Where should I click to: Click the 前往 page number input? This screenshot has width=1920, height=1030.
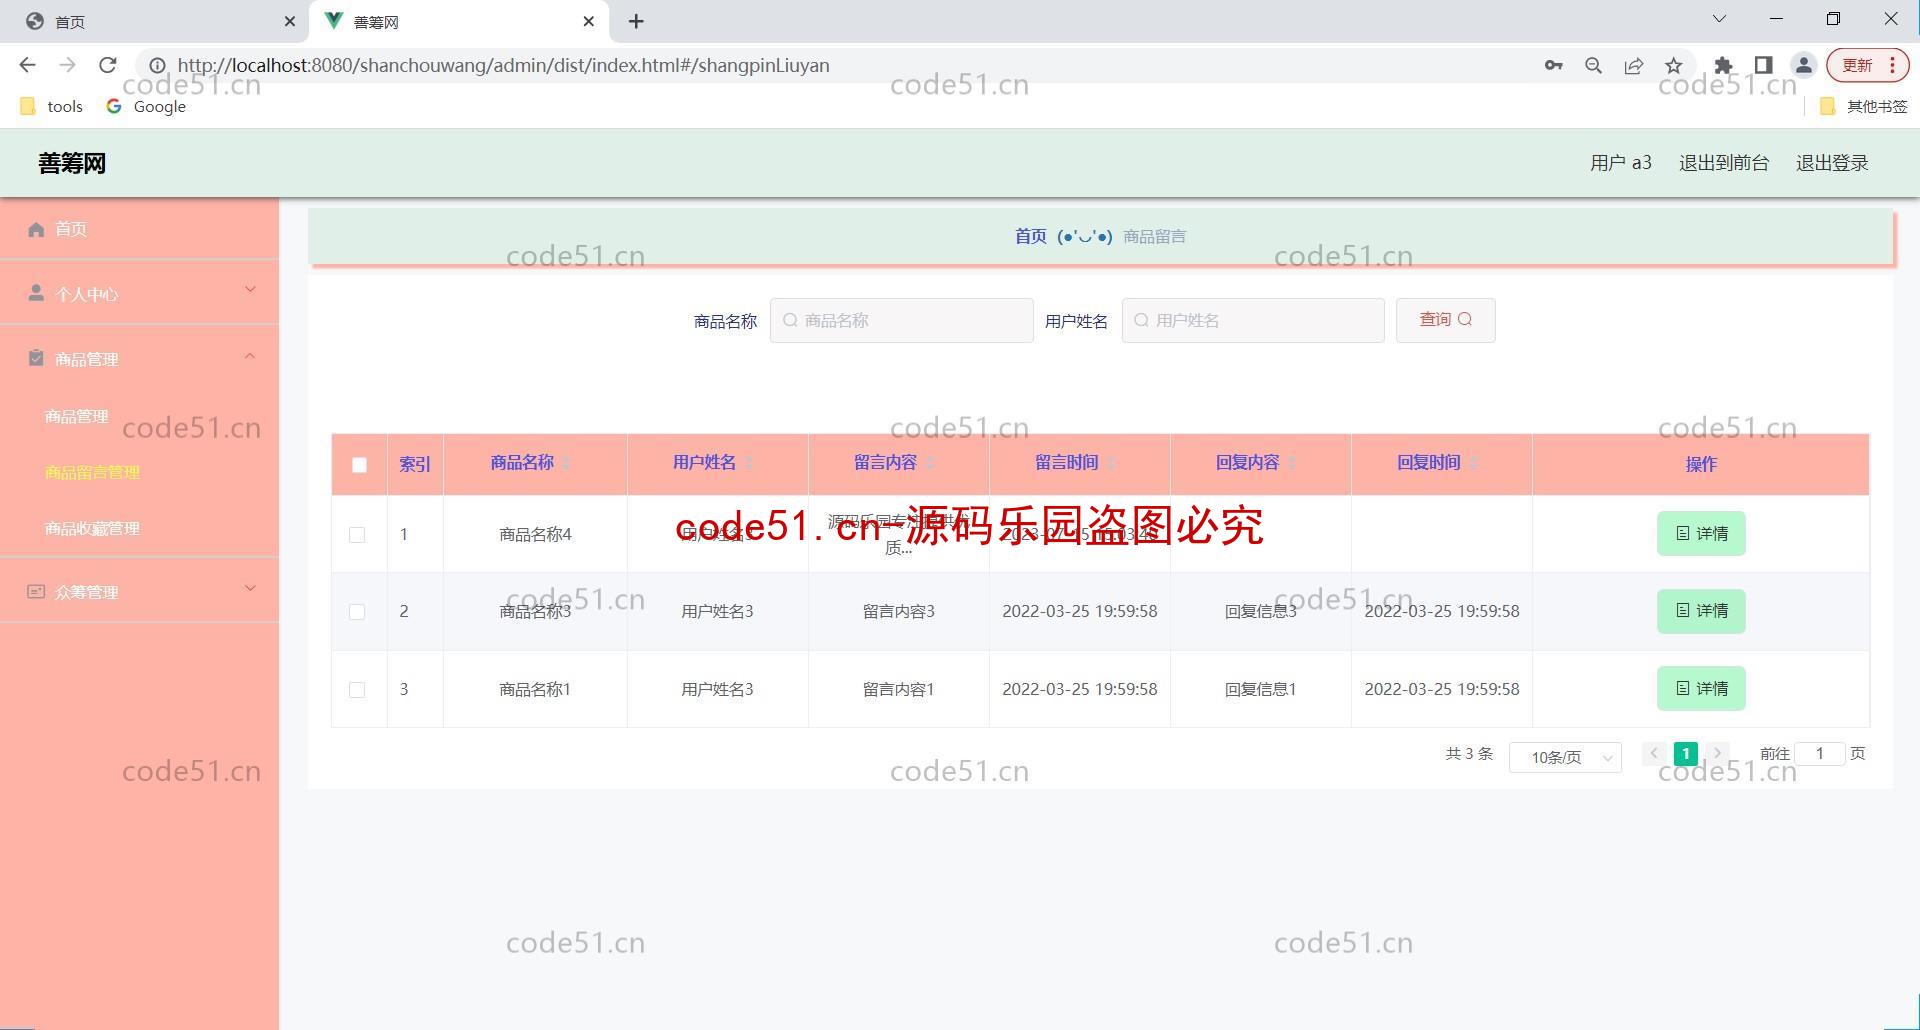(x=1819, y=754)
